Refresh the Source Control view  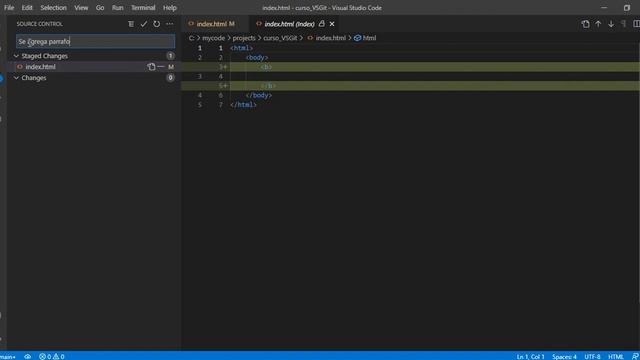tap(157, 24)
